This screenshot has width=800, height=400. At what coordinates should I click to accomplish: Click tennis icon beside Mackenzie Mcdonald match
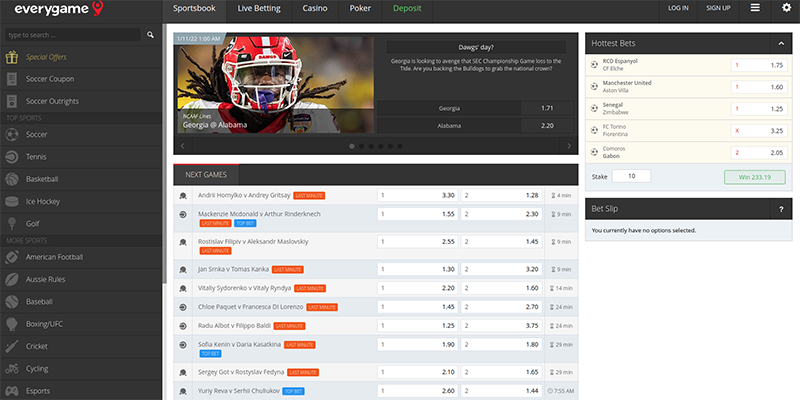point(183,214)
